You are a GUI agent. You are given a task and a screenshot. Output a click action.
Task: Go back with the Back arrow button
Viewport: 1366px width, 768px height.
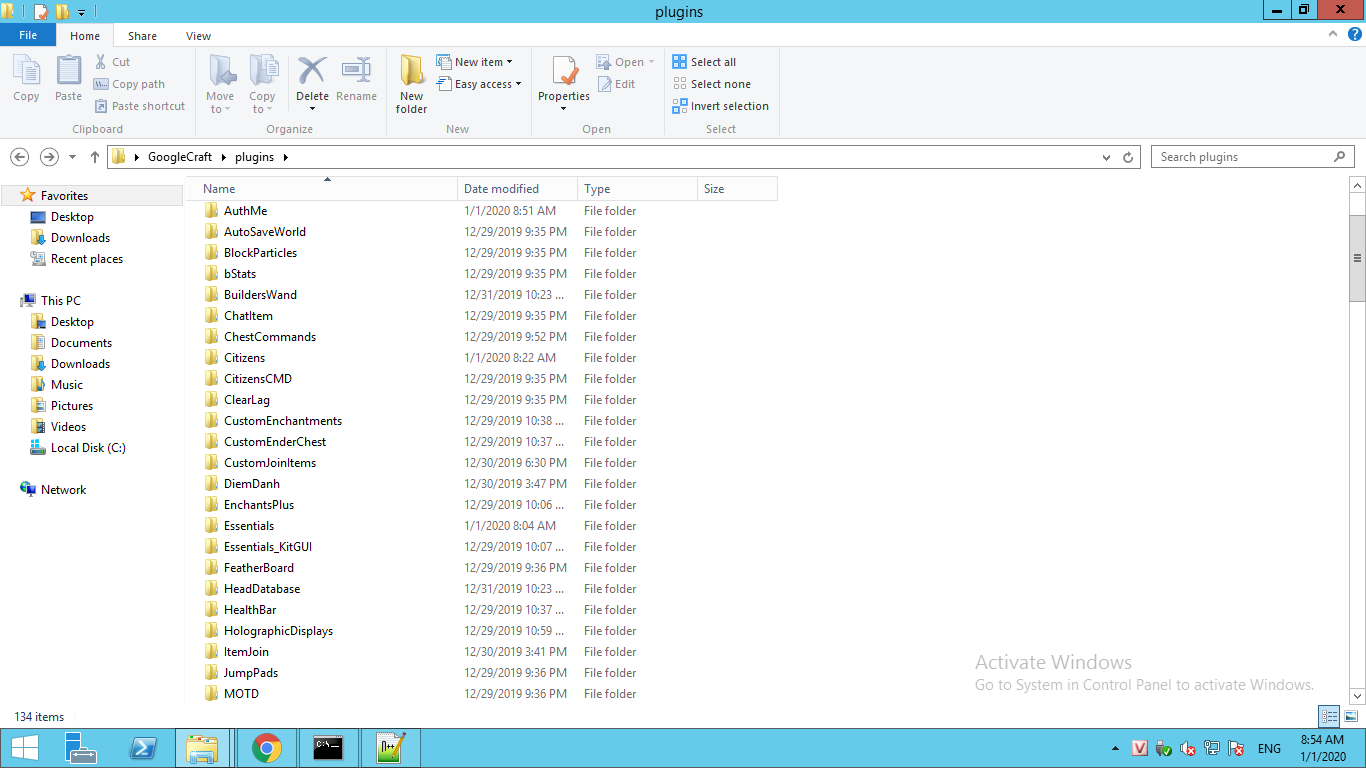tap(19, 157)
